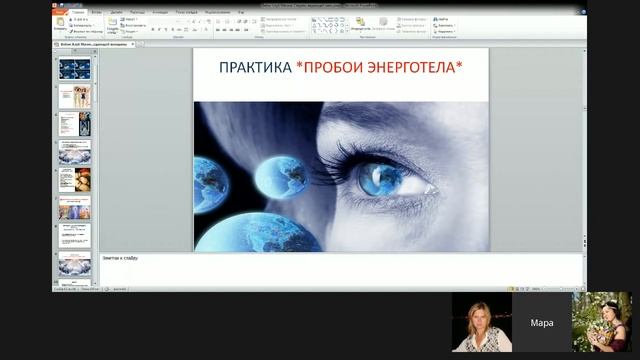Viewport: 640px width, 360px height.
Task: Click the line spacing icon
Action: pos(254,21)
